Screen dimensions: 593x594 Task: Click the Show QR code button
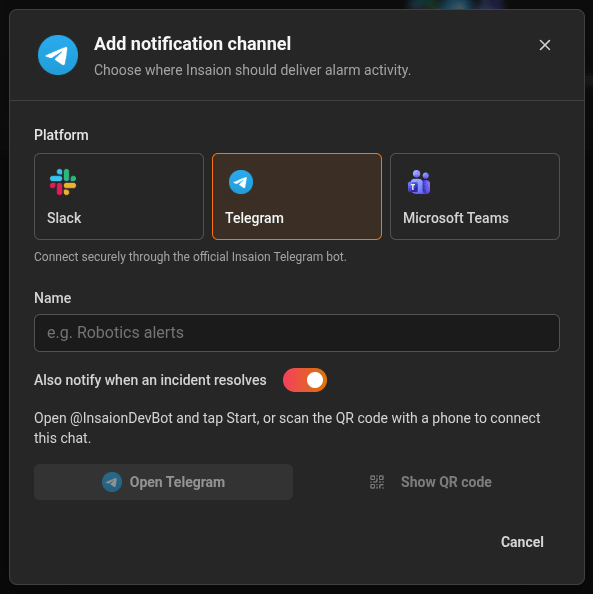tap(430, 482)
